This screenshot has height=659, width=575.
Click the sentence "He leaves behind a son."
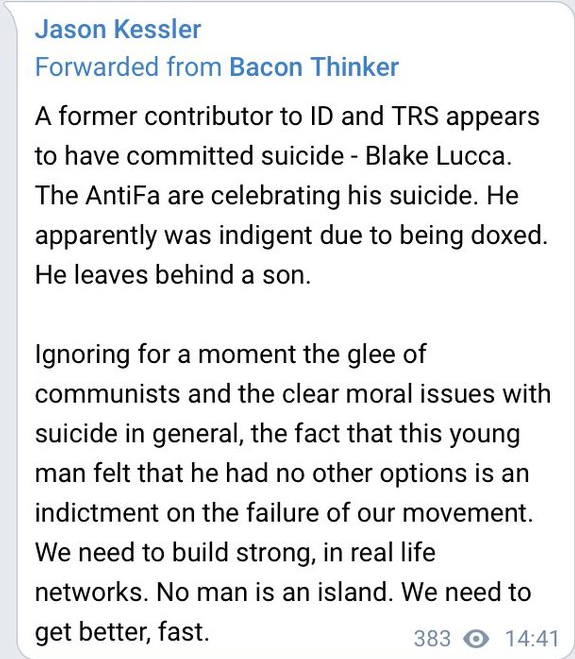pyautogui.click(x=173, y=275)
